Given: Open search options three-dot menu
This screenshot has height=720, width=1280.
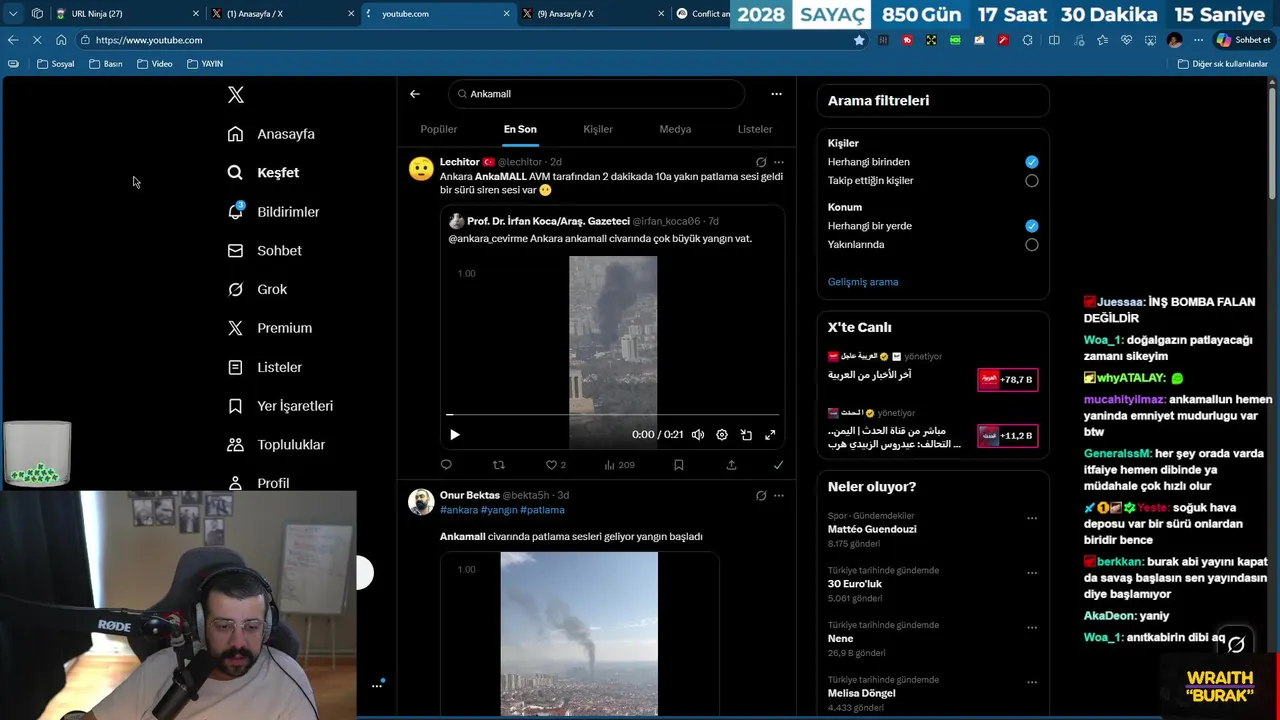Looking at the screenshot, I should click(x=776, y=94).
